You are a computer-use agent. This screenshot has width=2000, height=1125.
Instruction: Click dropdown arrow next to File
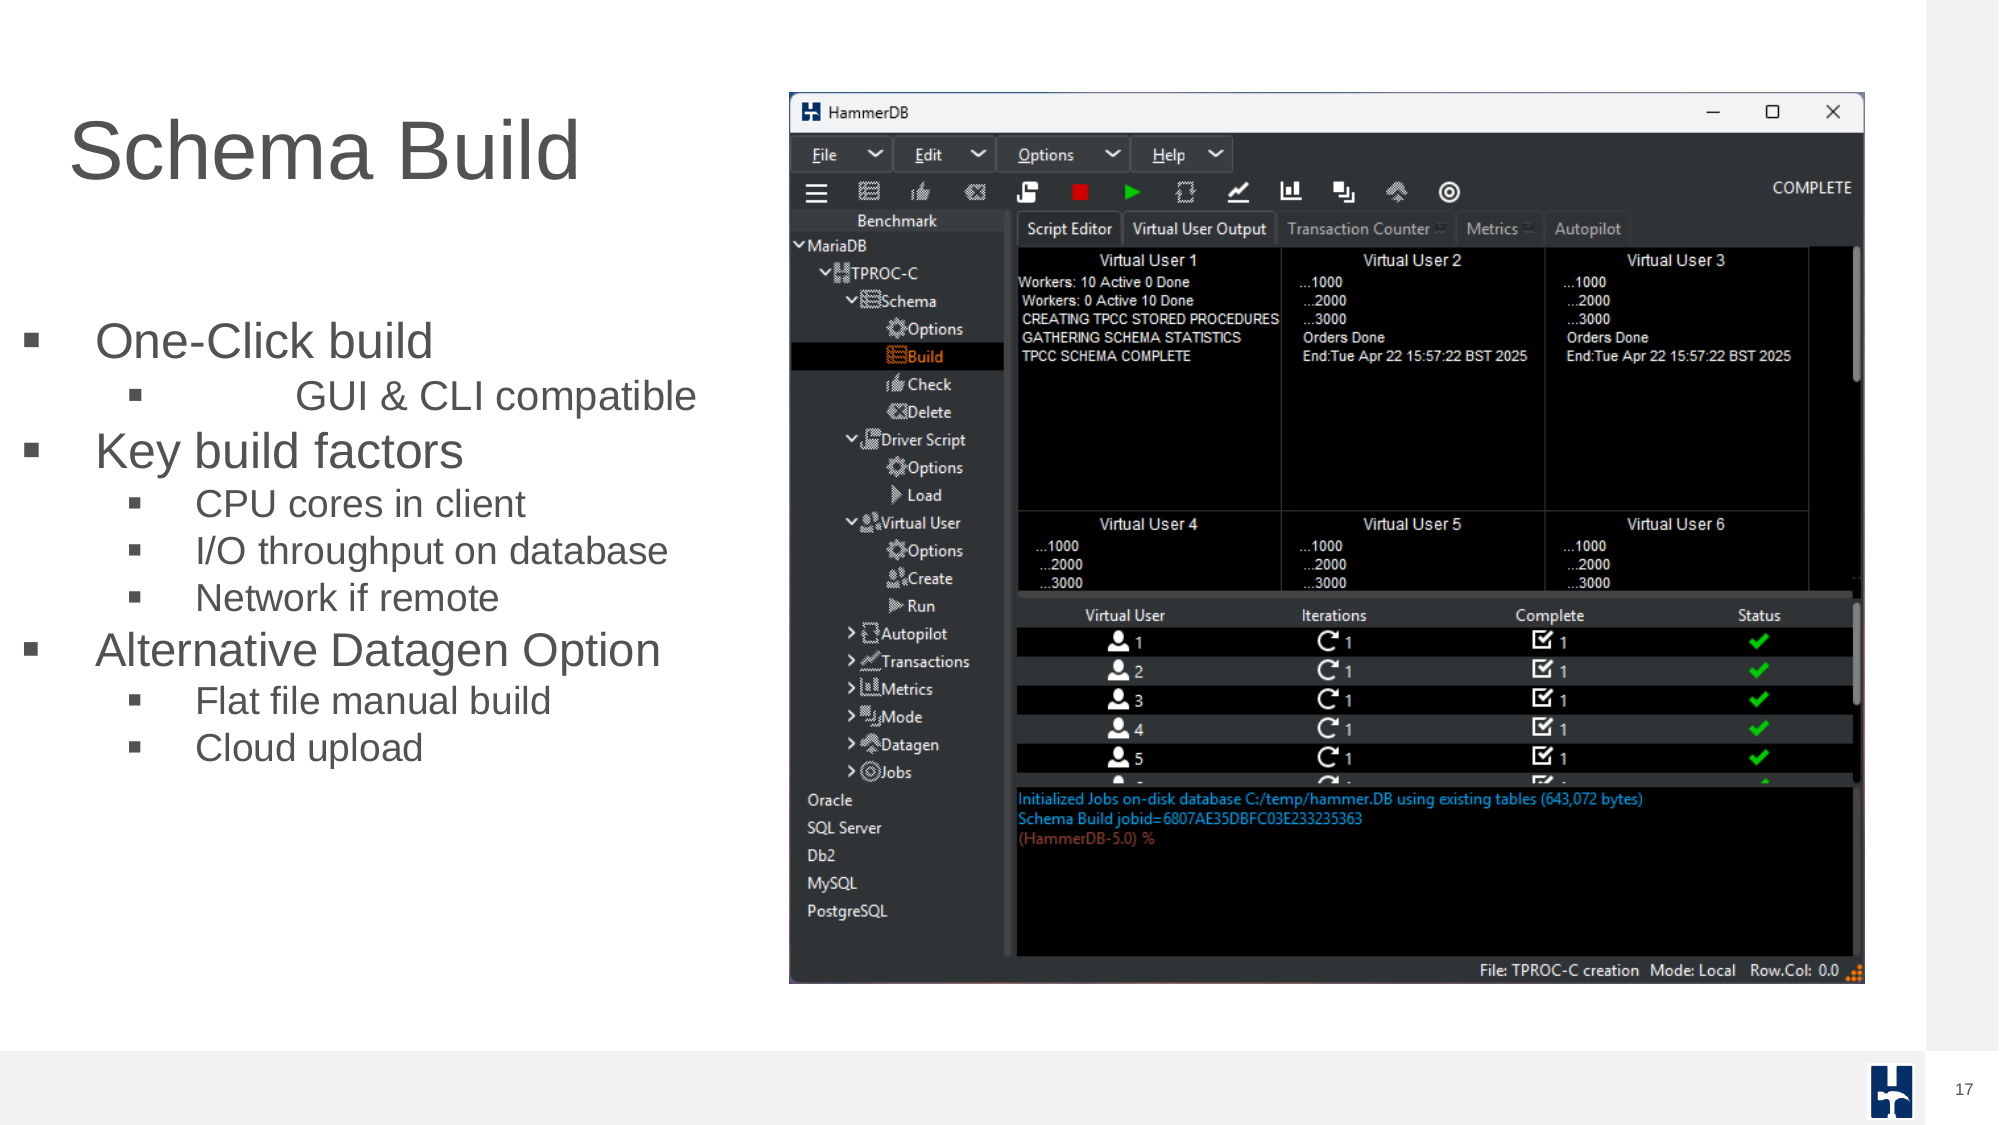coord(875,154)
